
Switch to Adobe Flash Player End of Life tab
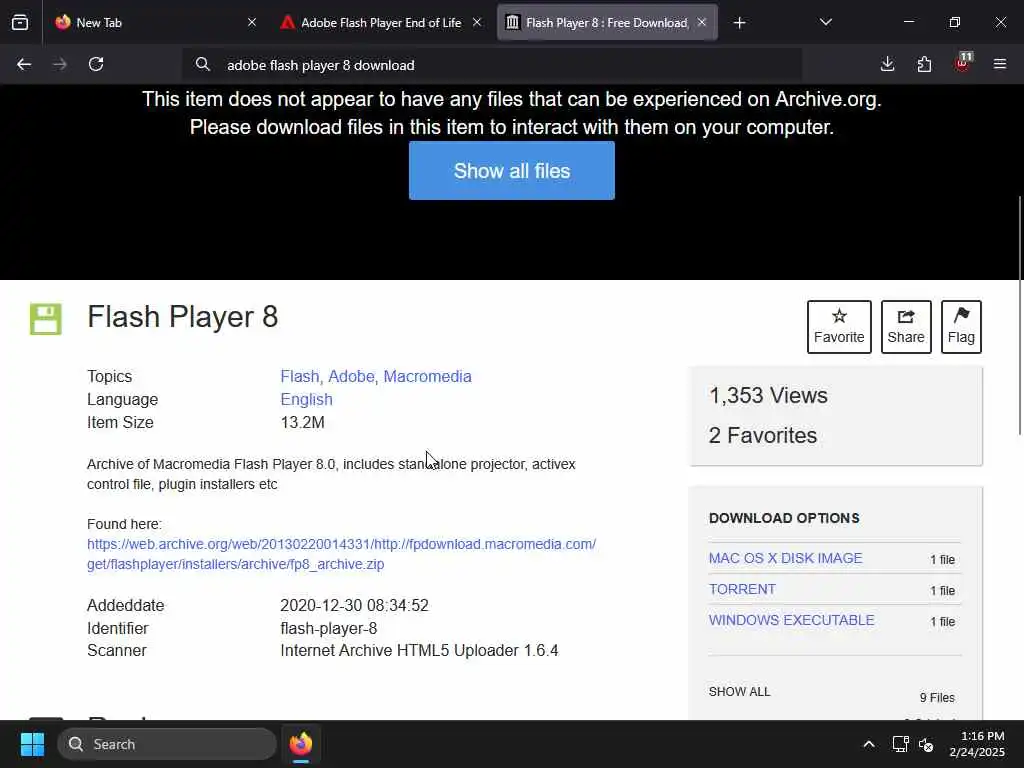tap(381, 23)
